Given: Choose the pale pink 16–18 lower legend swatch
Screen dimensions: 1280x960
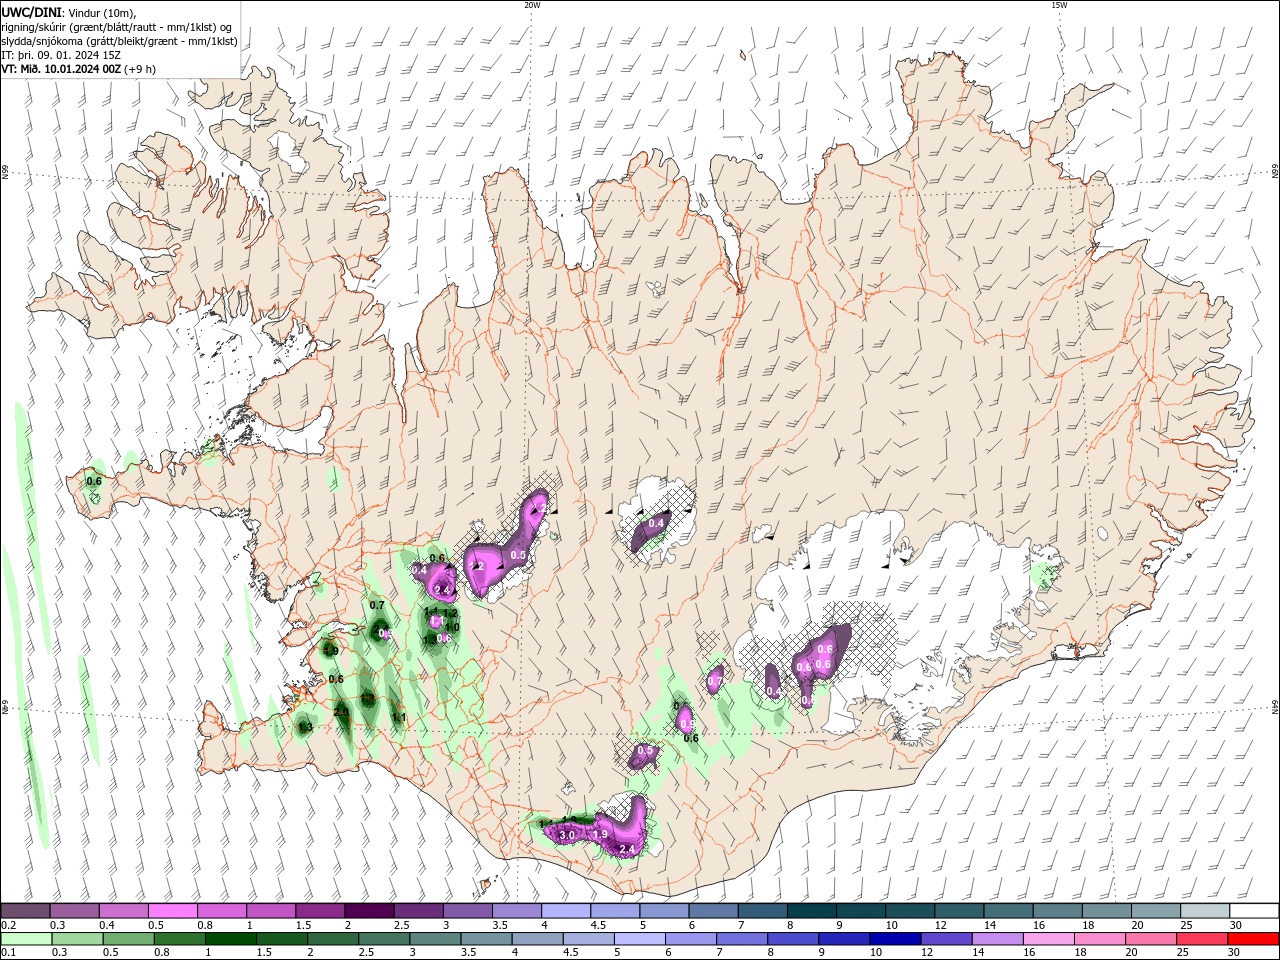Looking at the screenshot, I should tap(1049, 939).
